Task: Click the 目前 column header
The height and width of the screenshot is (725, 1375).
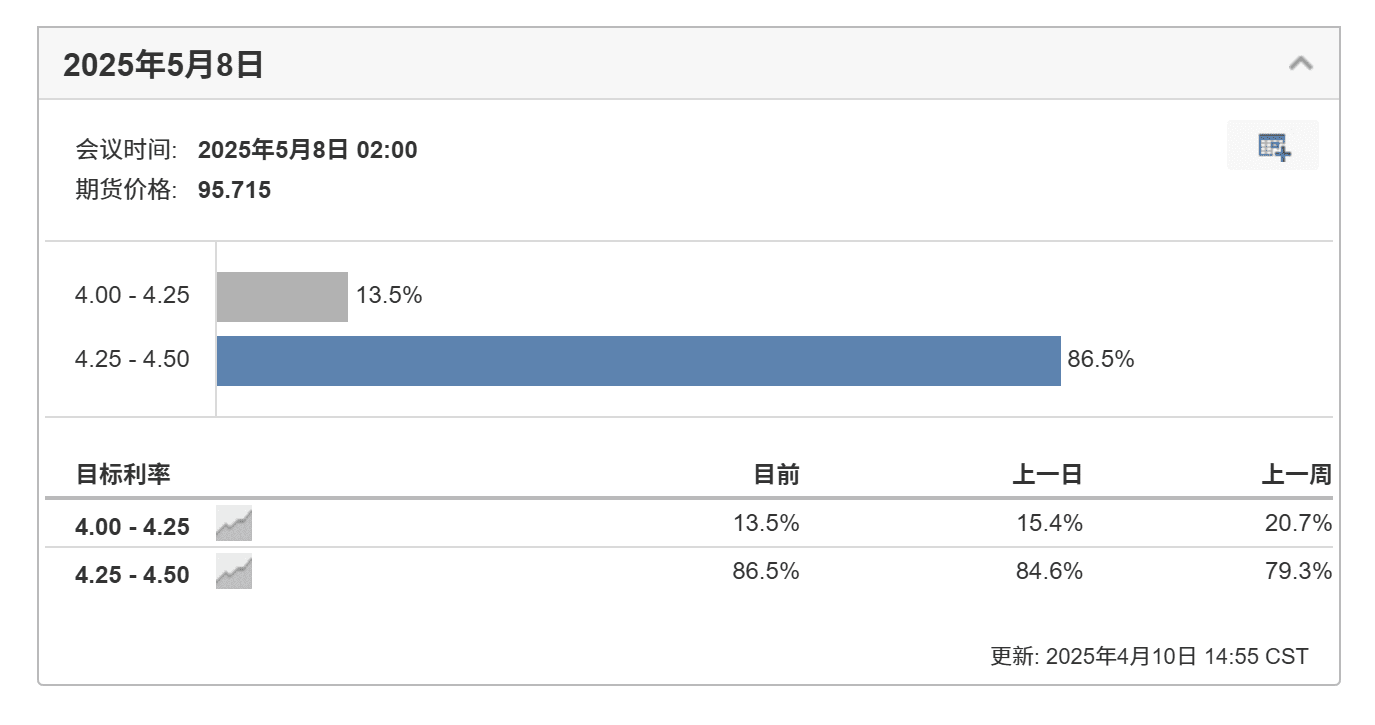Action: tap(776, 474)
